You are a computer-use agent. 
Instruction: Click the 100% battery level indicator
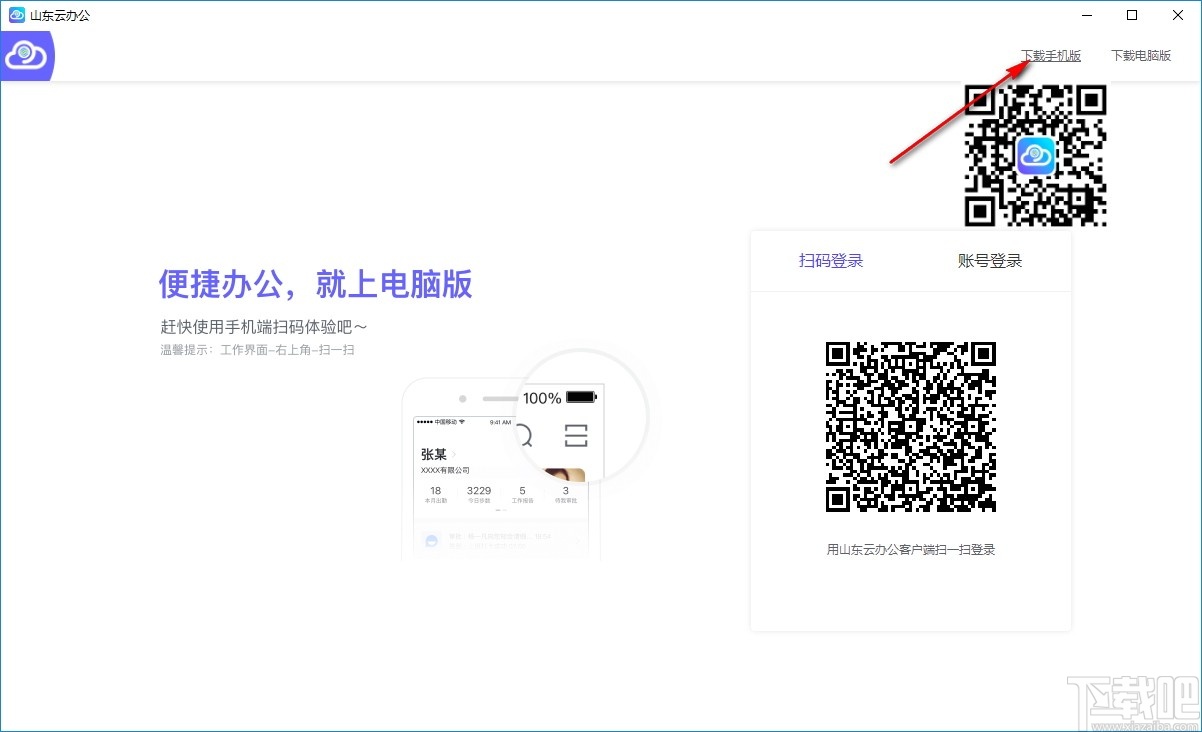point(542,398)
